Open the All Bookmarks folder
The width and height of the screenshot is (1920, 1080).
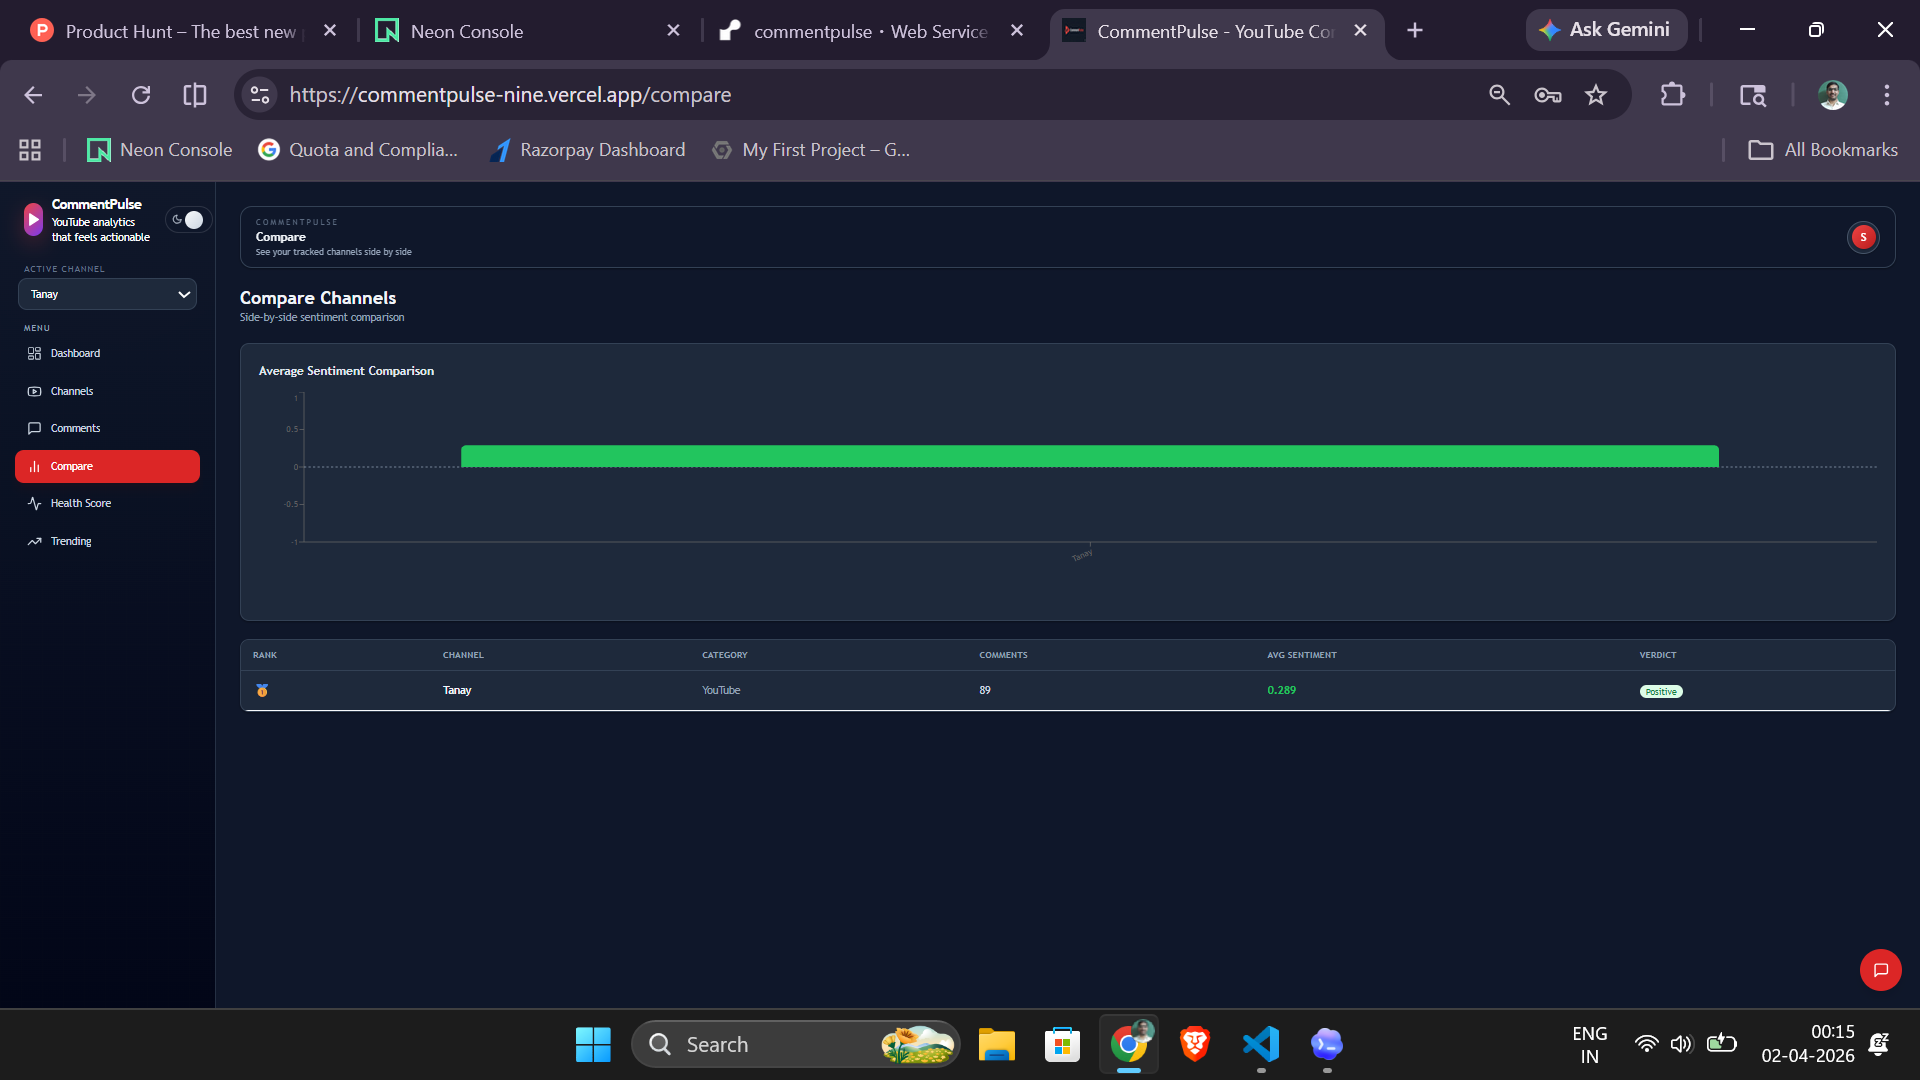1822,150
